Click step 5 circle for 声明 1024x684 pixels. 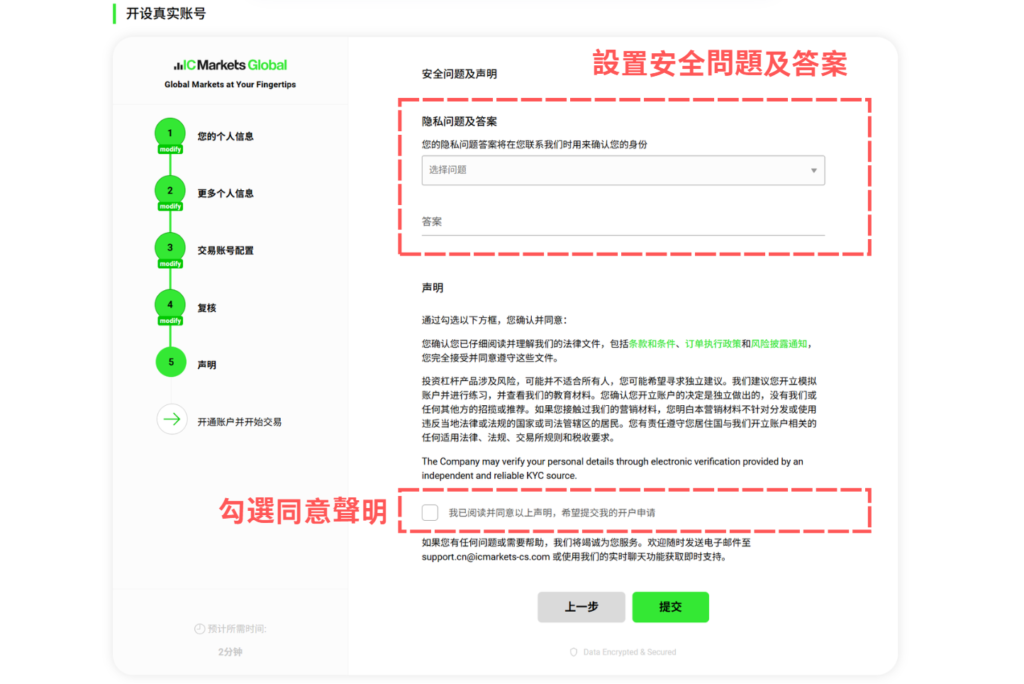[171, 362]
